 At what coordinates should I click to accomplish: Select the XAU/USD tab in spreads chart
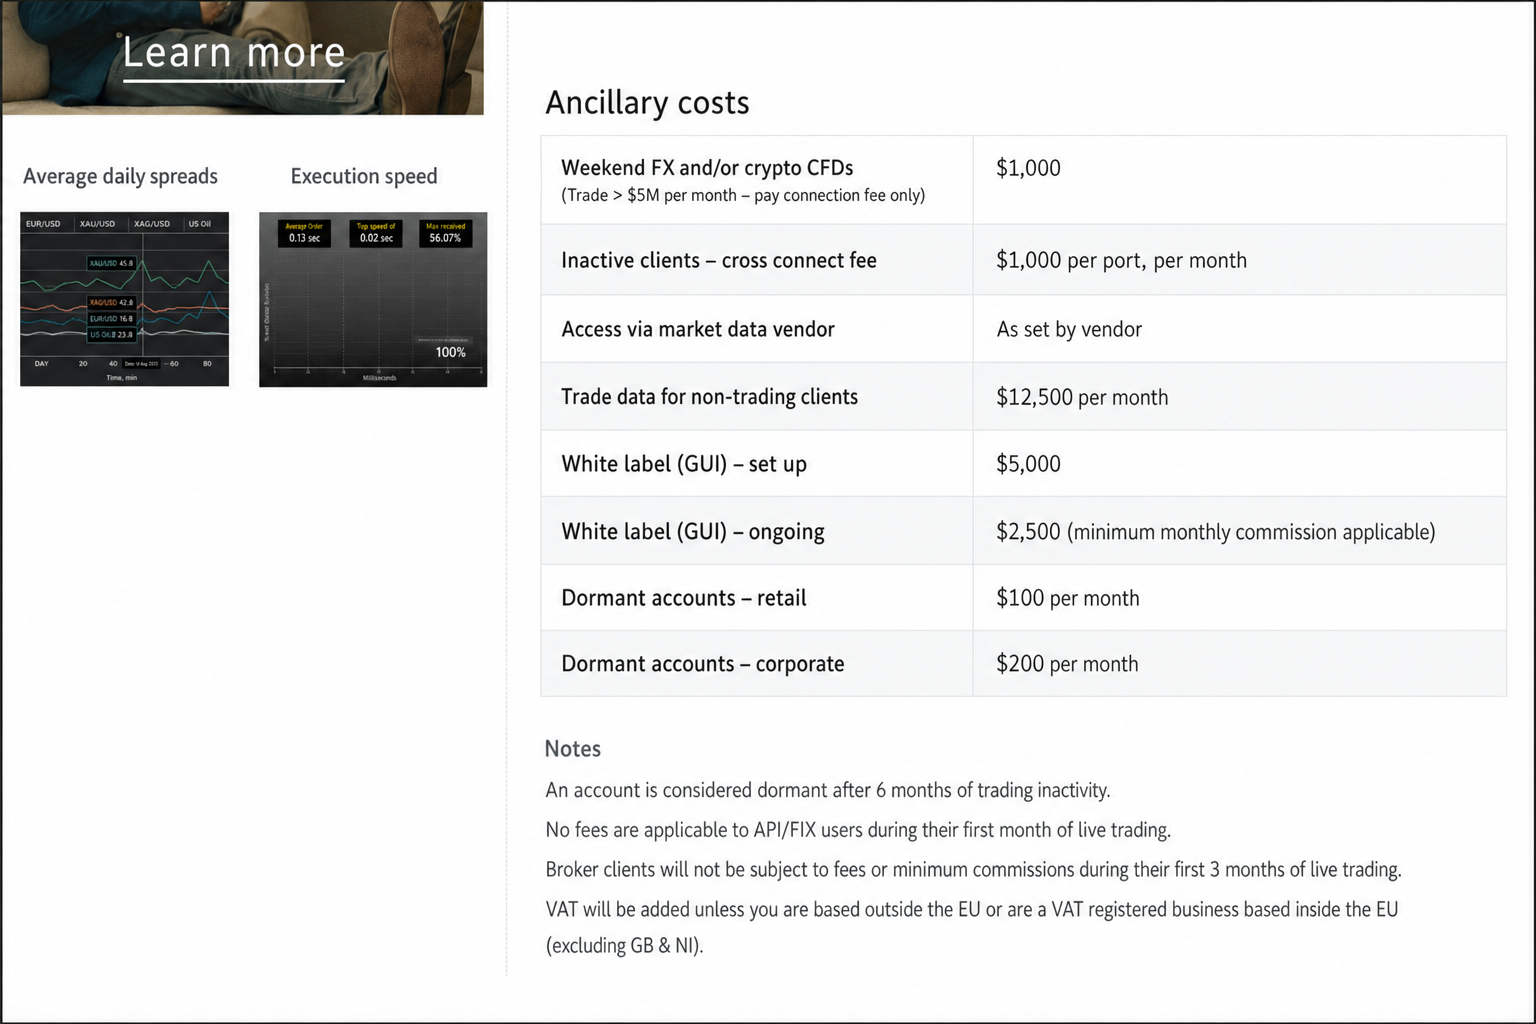[97, 224]
